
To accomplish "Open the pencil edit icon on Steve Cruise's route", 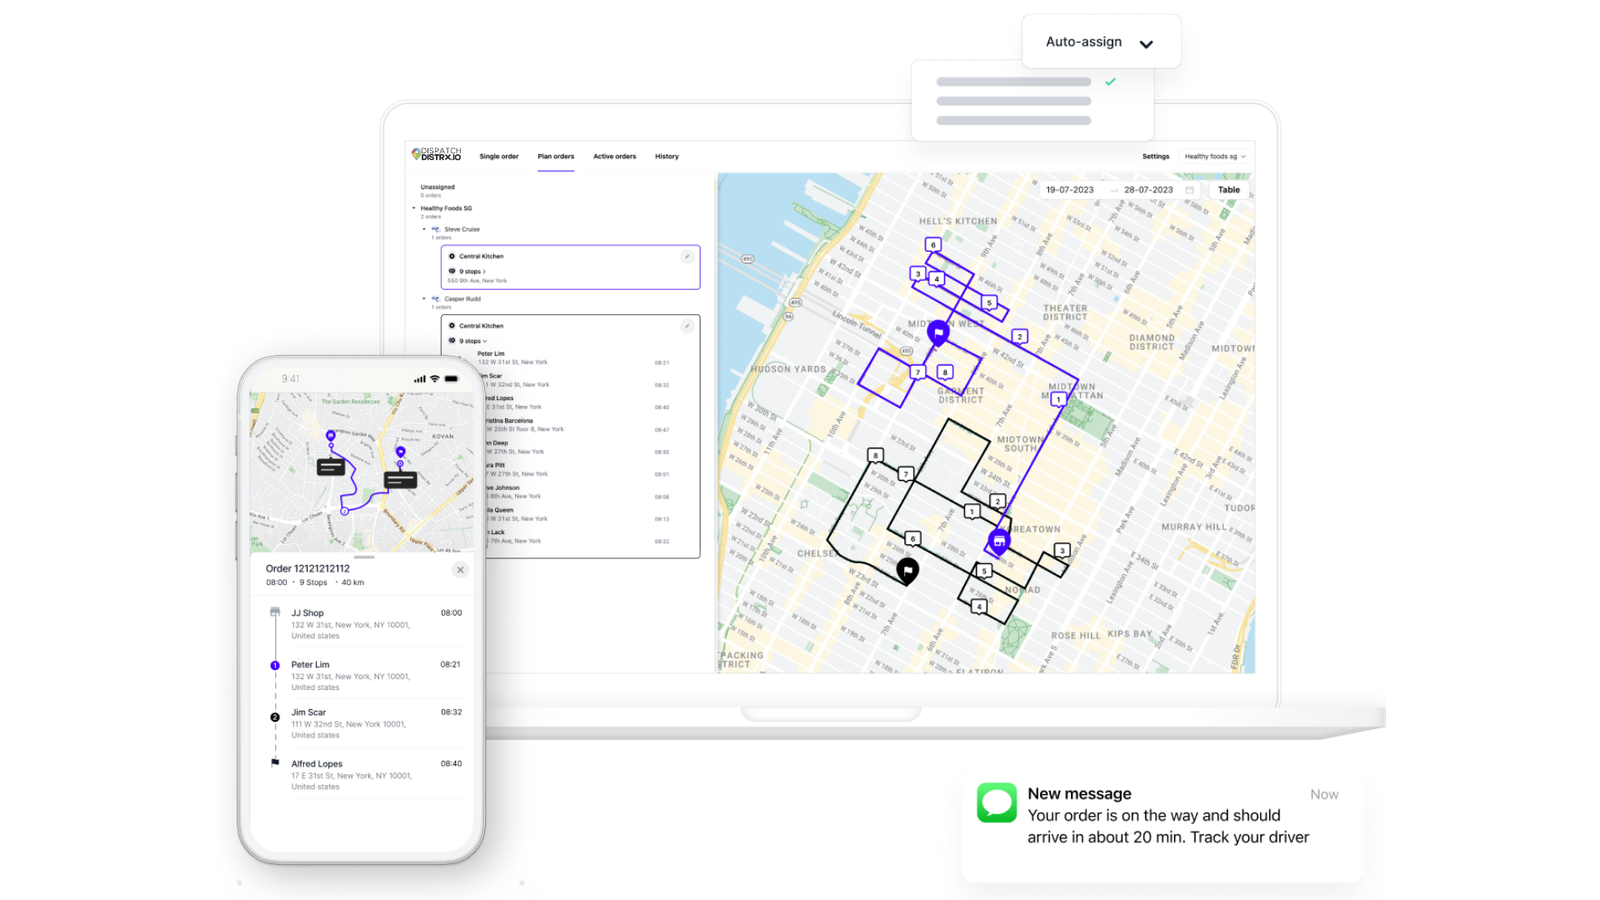I will [688, 256].
